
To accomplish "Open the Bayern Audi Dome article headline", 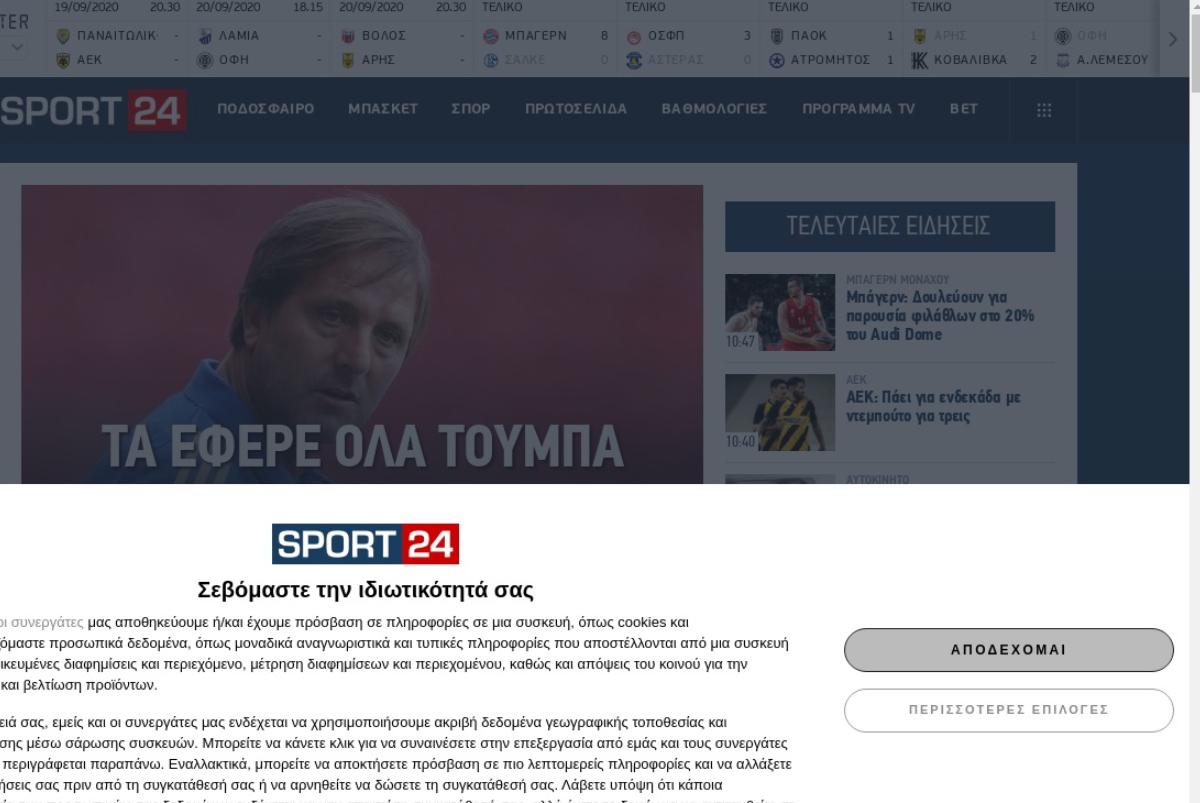I will pos(941,316).
